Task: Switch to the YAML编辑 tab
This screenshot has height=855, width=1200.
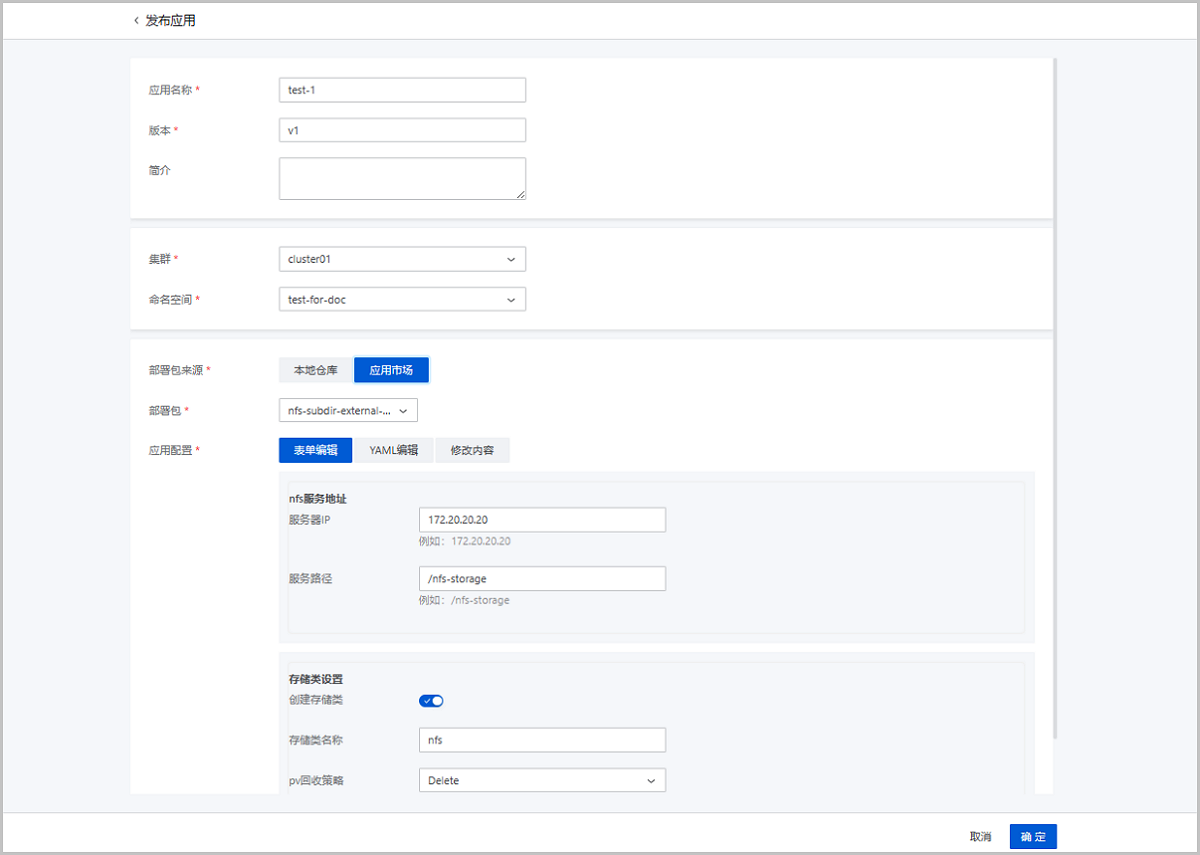Action: 393,450
